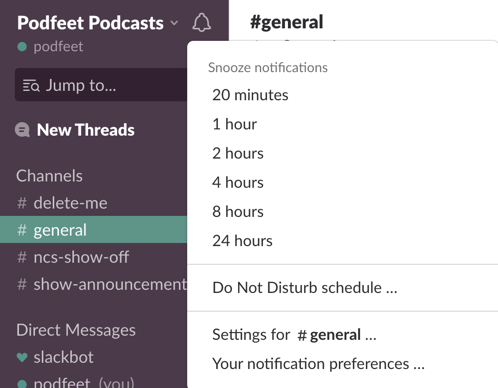Open New Threads view
The height and width of the screenshot is (388, 498).
coord(86,130)
